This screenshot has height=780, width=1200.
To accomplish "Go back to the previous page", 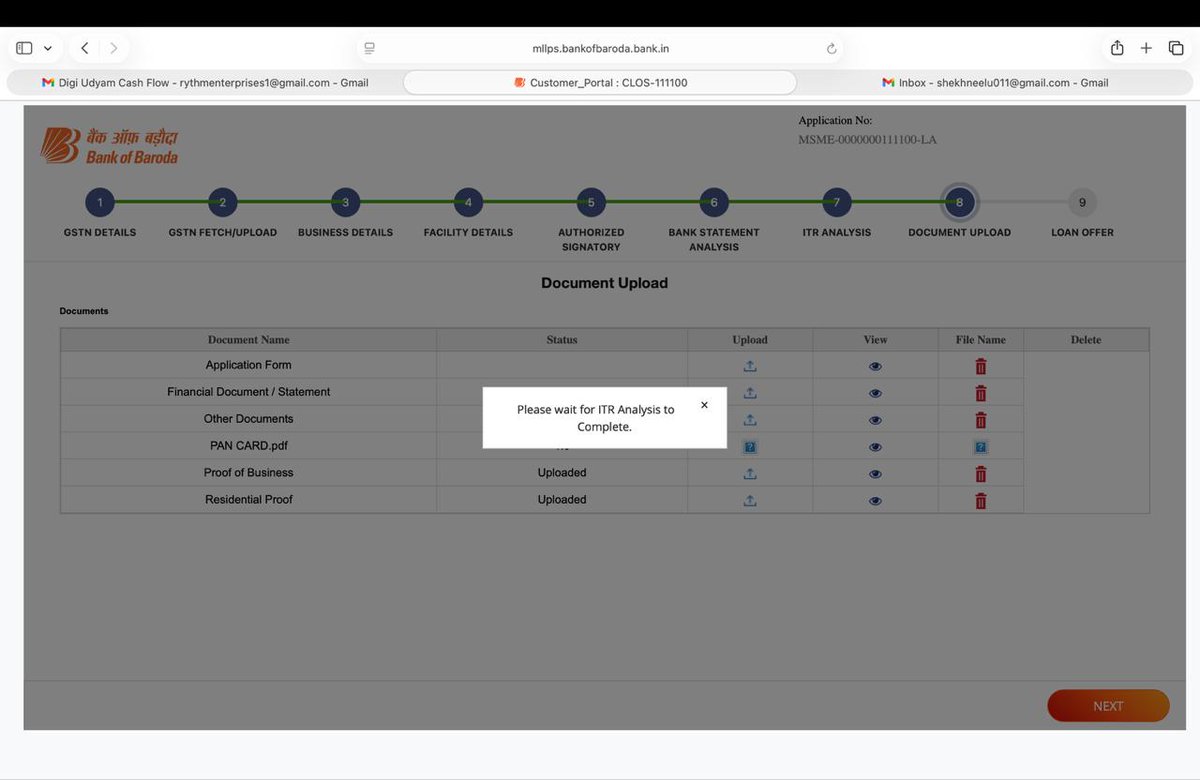I will [x=85, y=48].
